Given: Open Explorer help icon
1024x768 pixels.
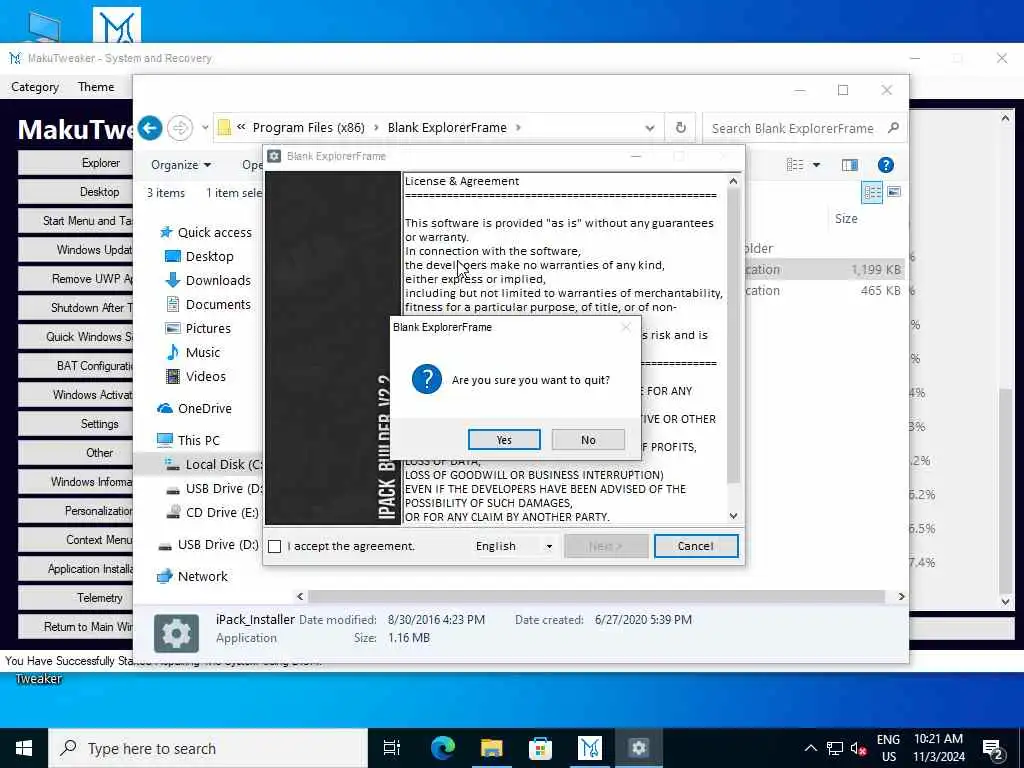Looking at the screenshot, I should pos(886,165).
